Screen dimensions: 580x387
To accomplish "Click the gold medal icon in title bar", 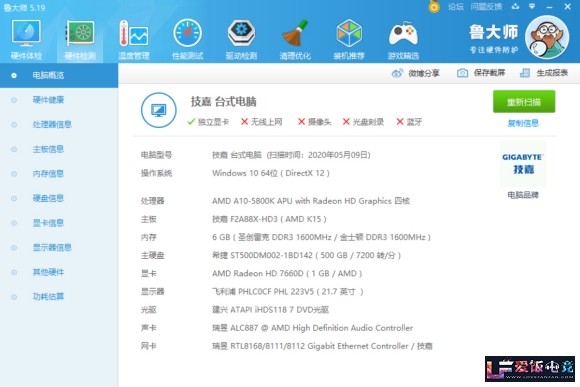I will 434,7.
